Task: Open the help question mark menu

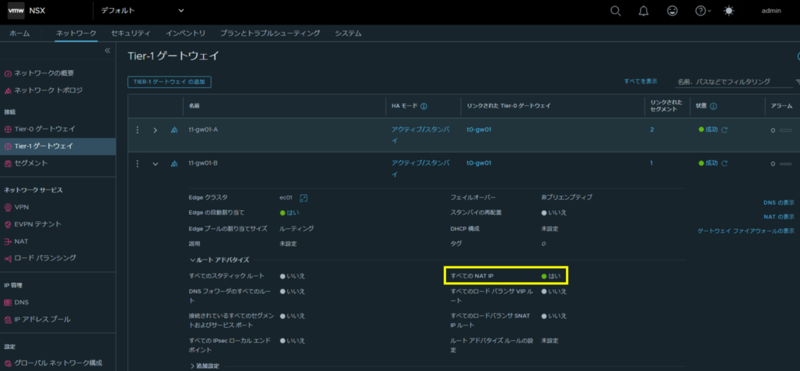Action: [x=703, y=11]
